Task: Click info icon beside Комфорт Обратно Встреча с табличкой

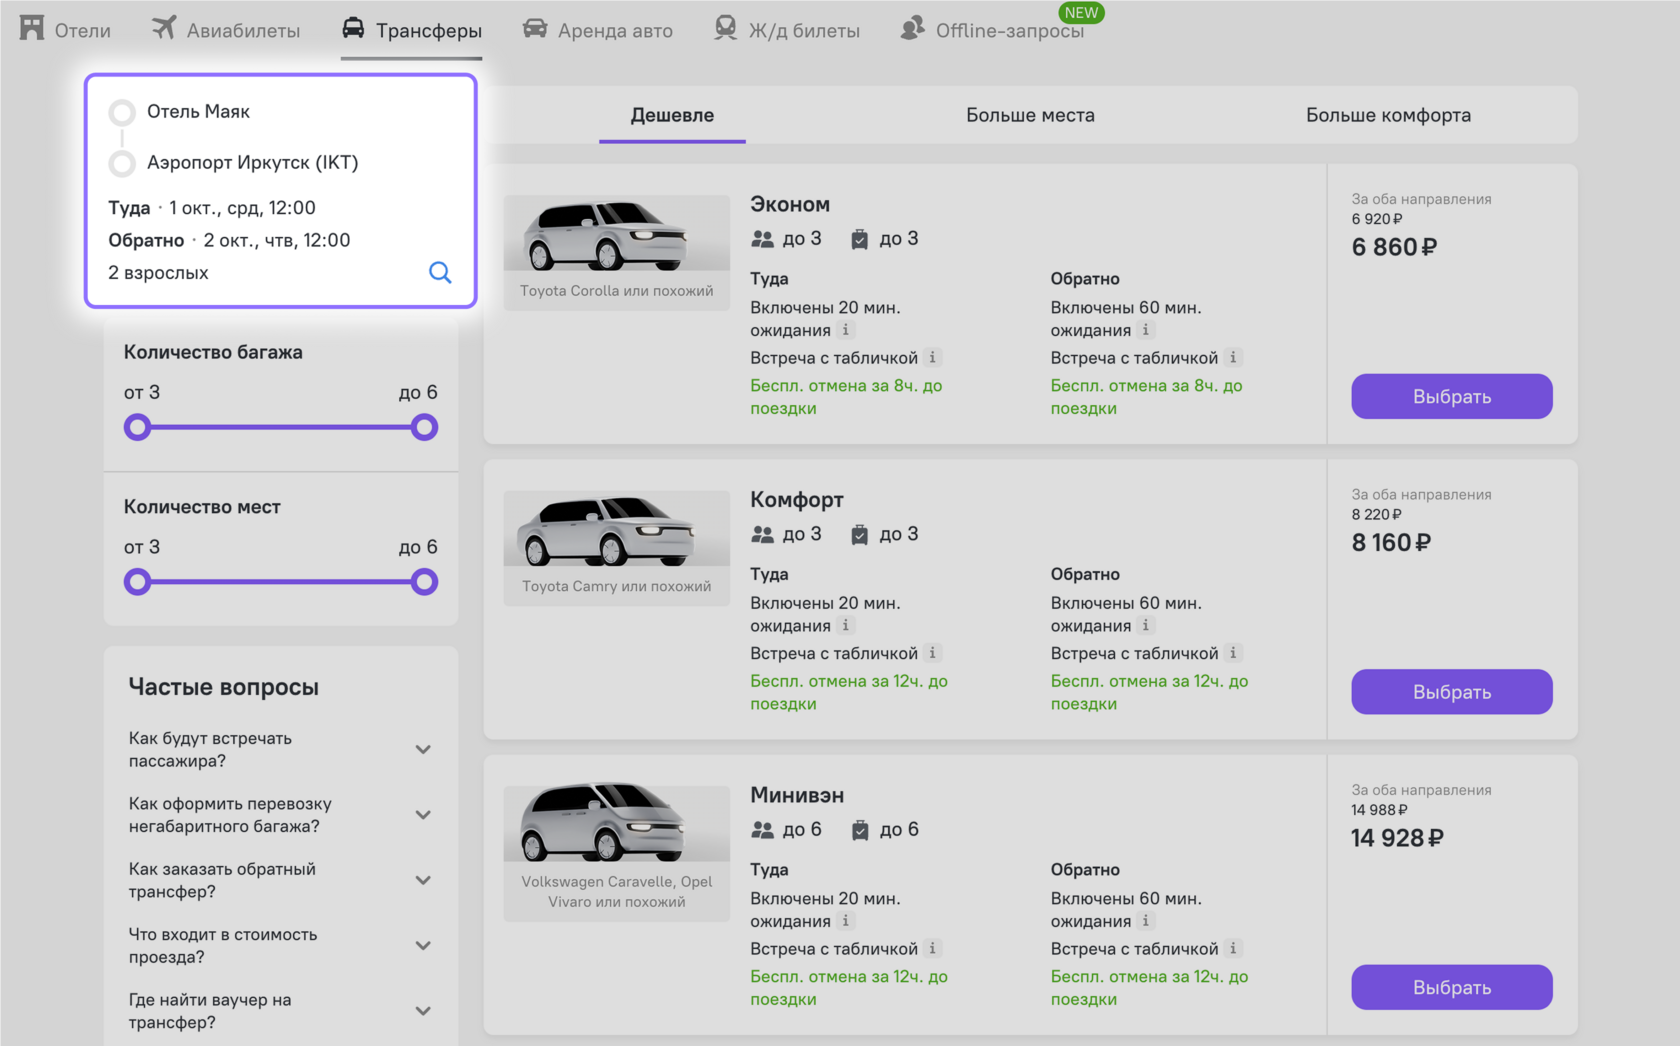Action: click(x=1233, y=652)
